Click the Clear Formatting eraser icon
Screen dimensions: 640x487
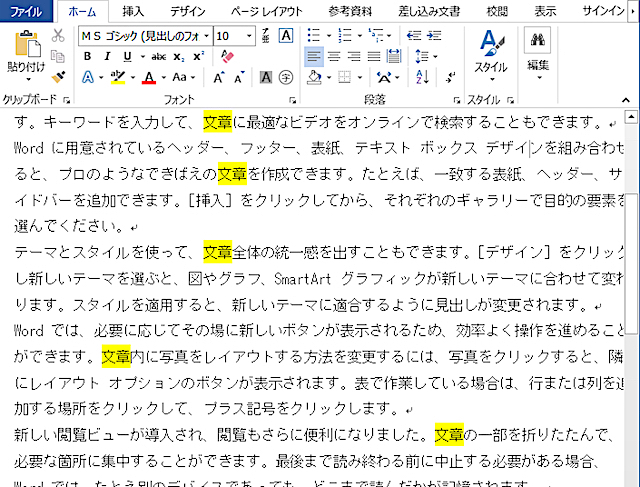226,56
